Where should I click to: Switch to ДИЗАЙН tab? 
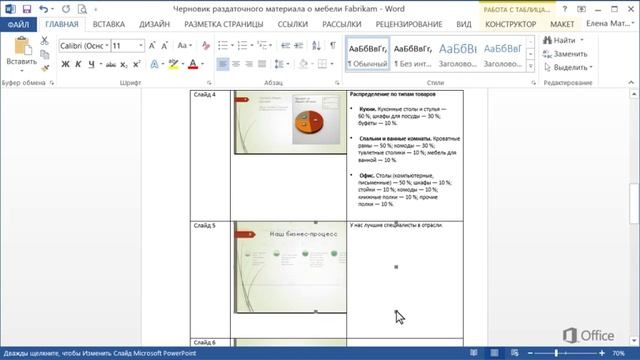pos(154,24)
